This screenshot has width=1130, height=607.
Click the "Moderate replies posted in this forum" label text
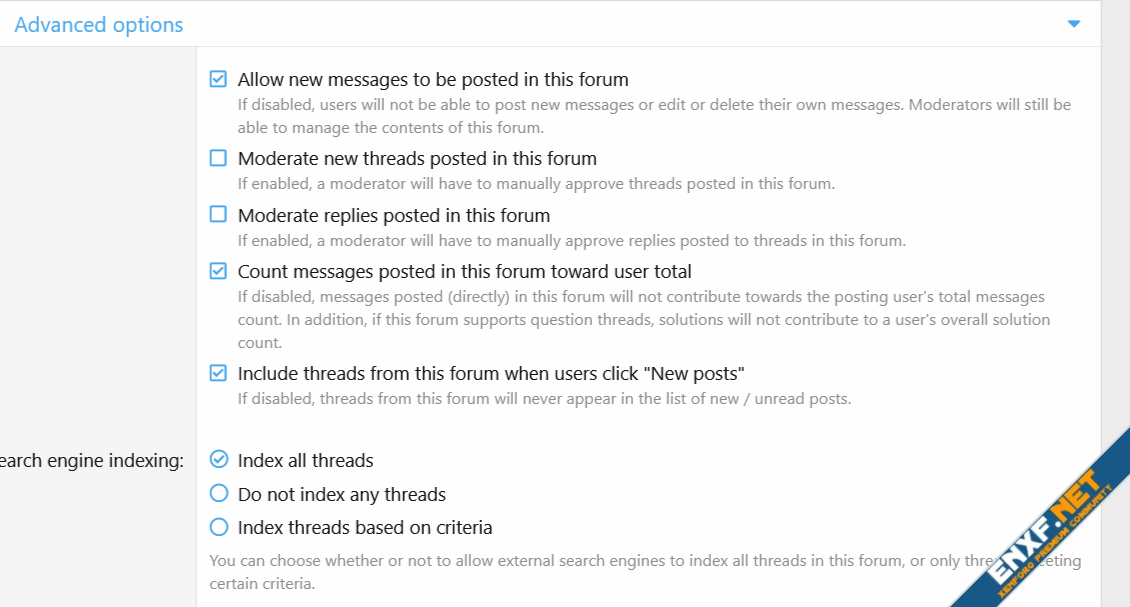[x=394, y=216]
